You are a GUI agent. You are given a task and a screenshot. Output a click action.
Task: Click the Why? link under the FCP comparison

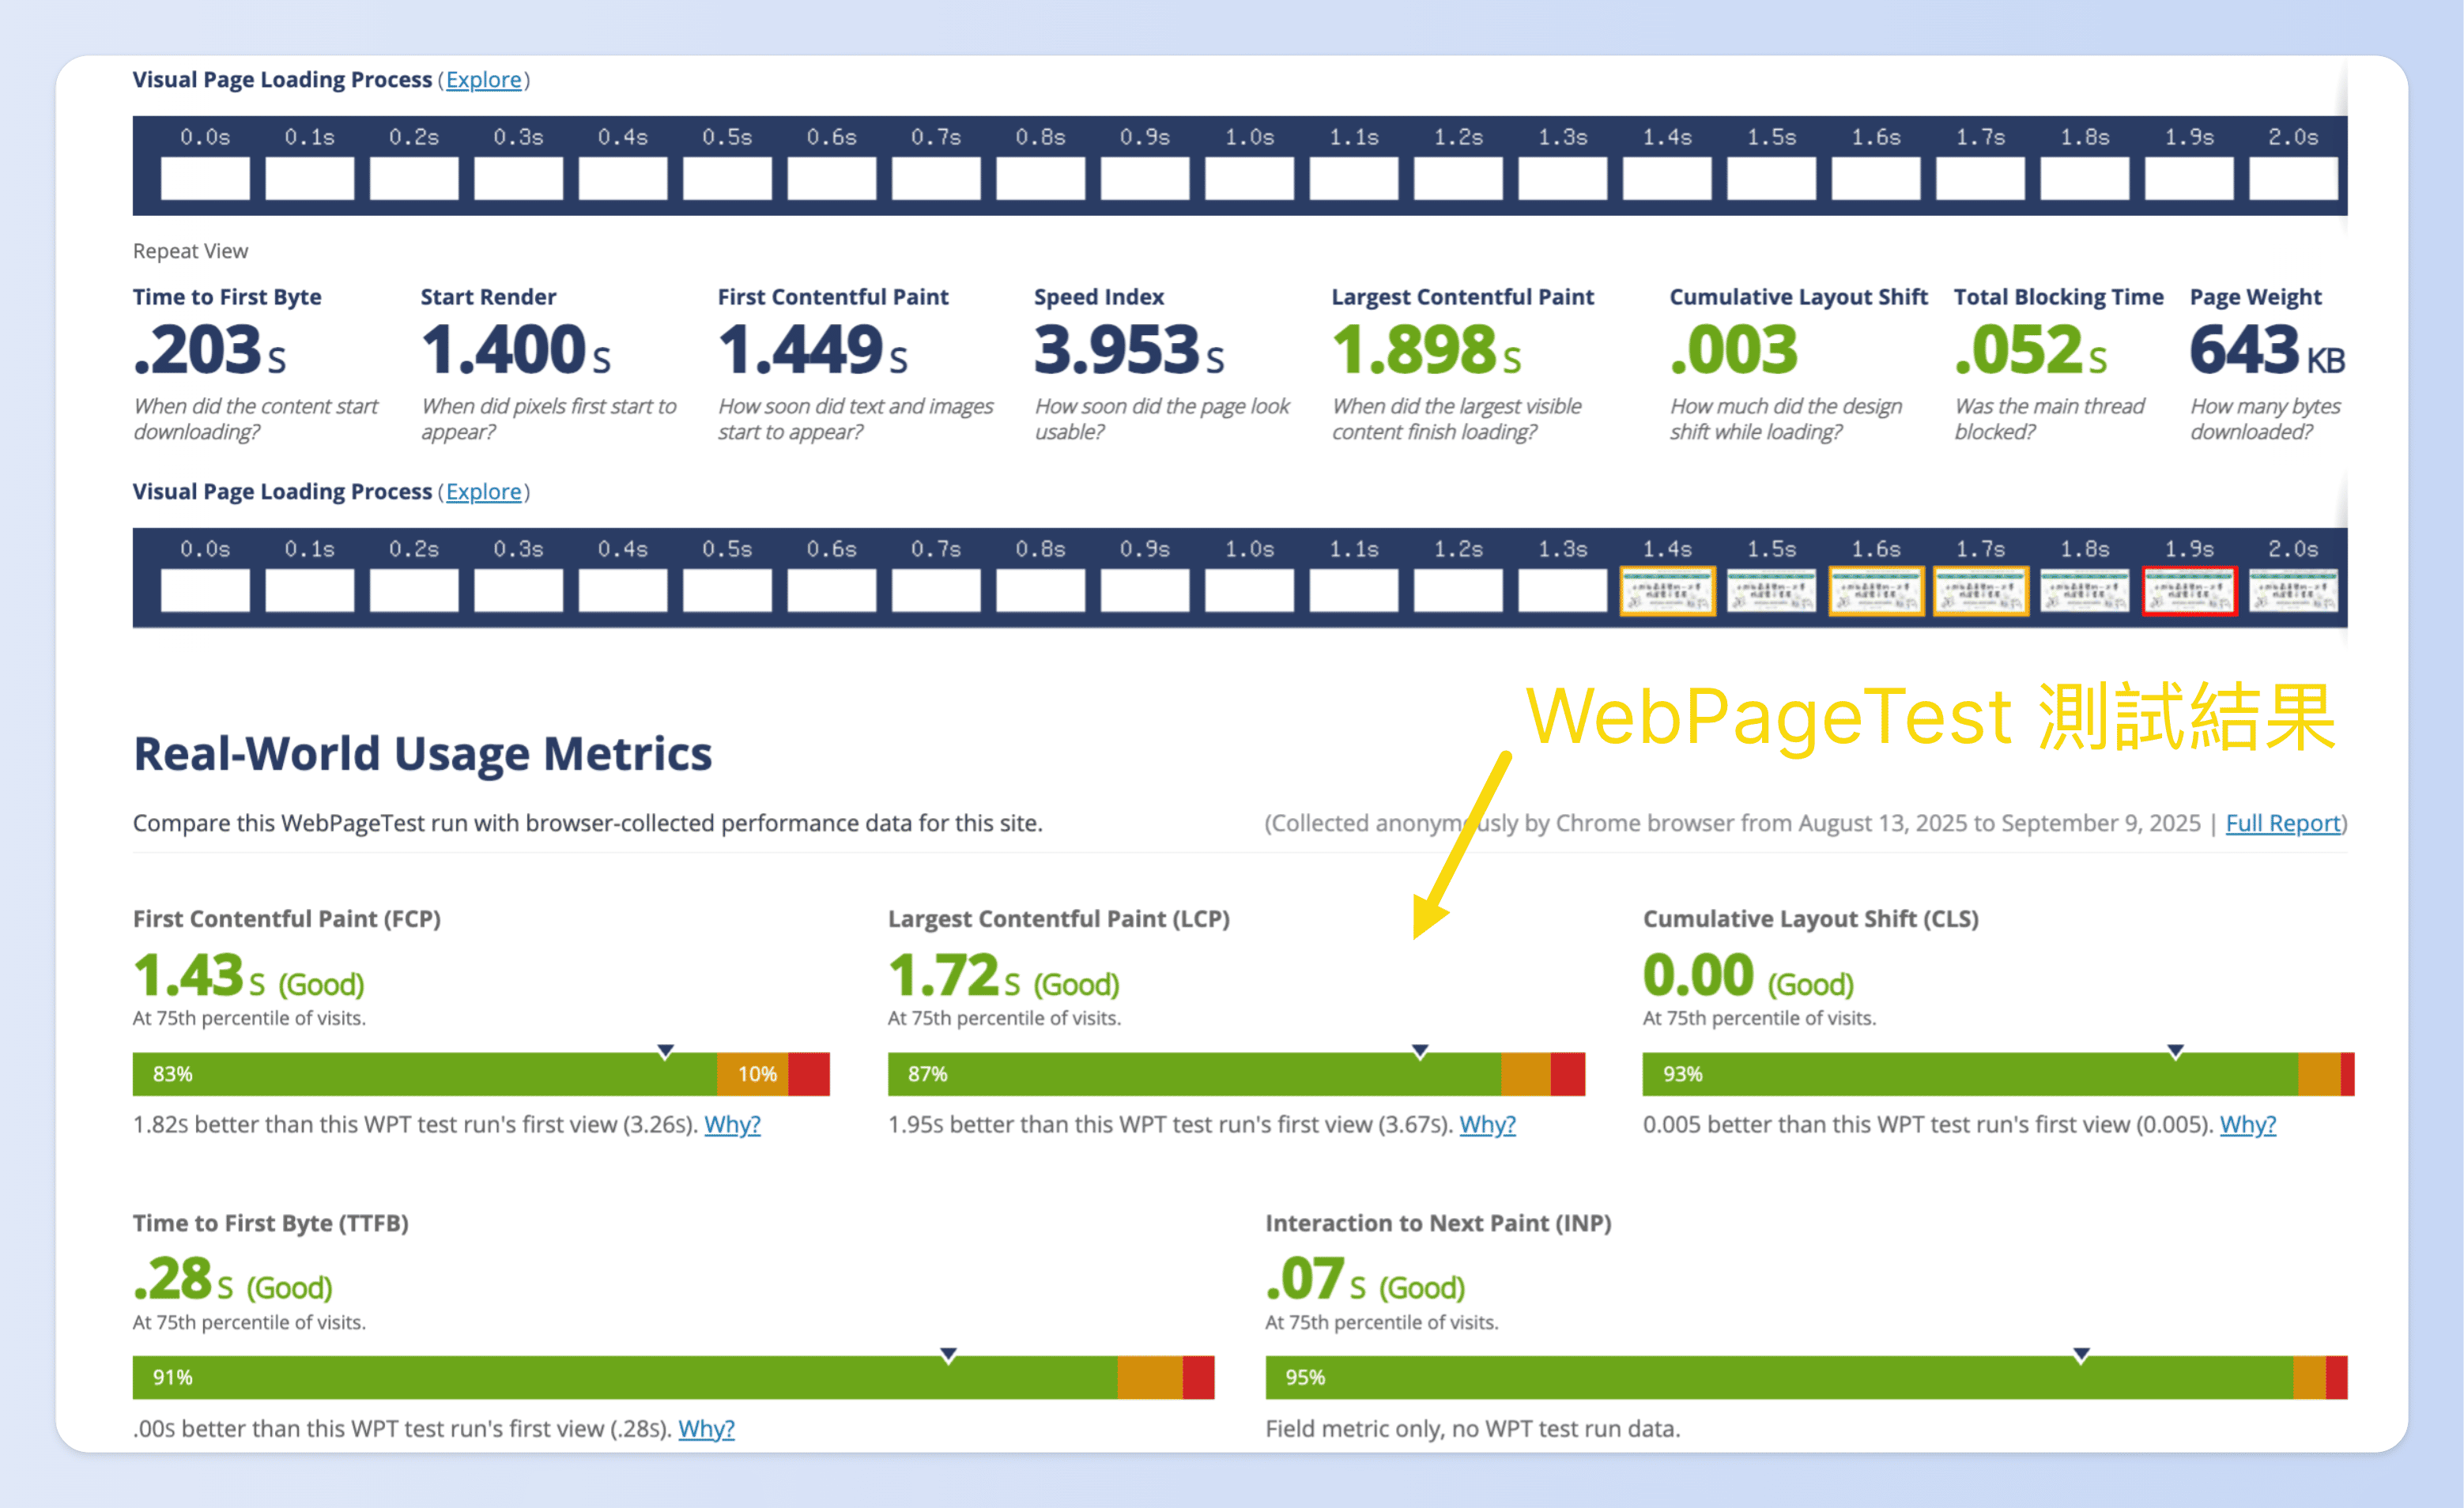(733, 1124)
